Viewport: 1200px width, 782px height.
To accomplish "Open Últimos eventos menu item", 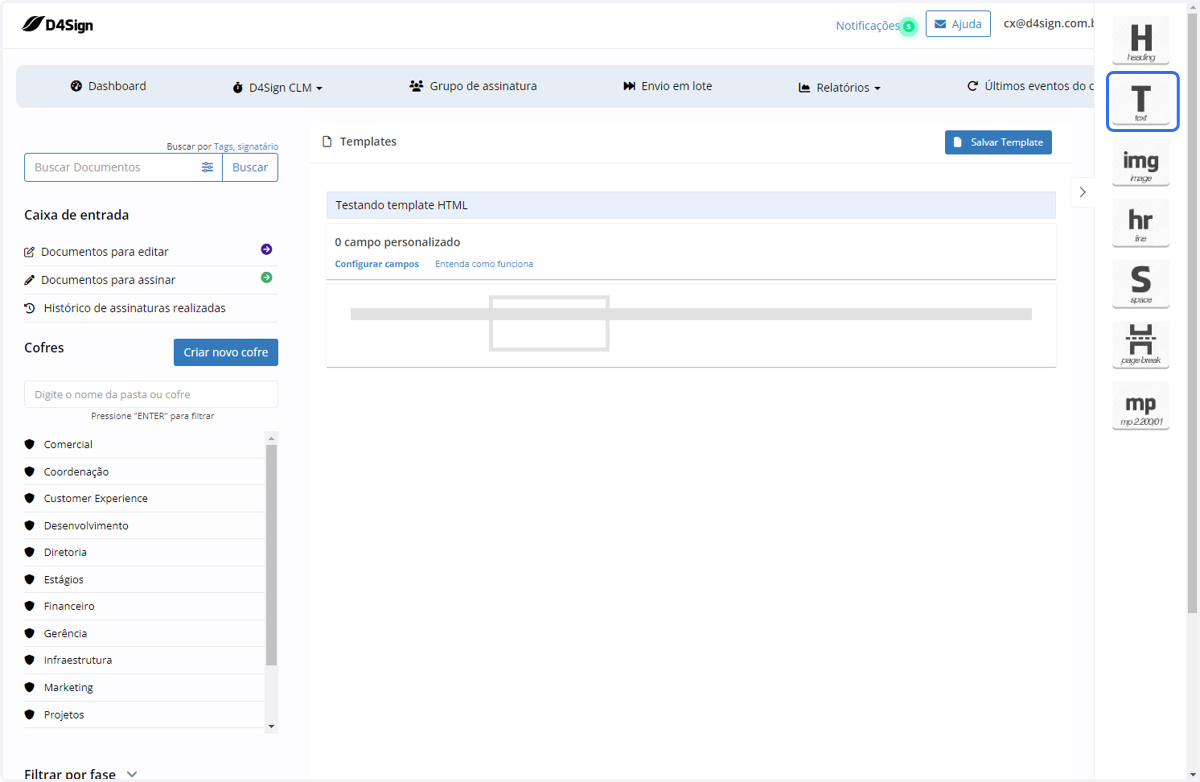I will pos(1030,86).
